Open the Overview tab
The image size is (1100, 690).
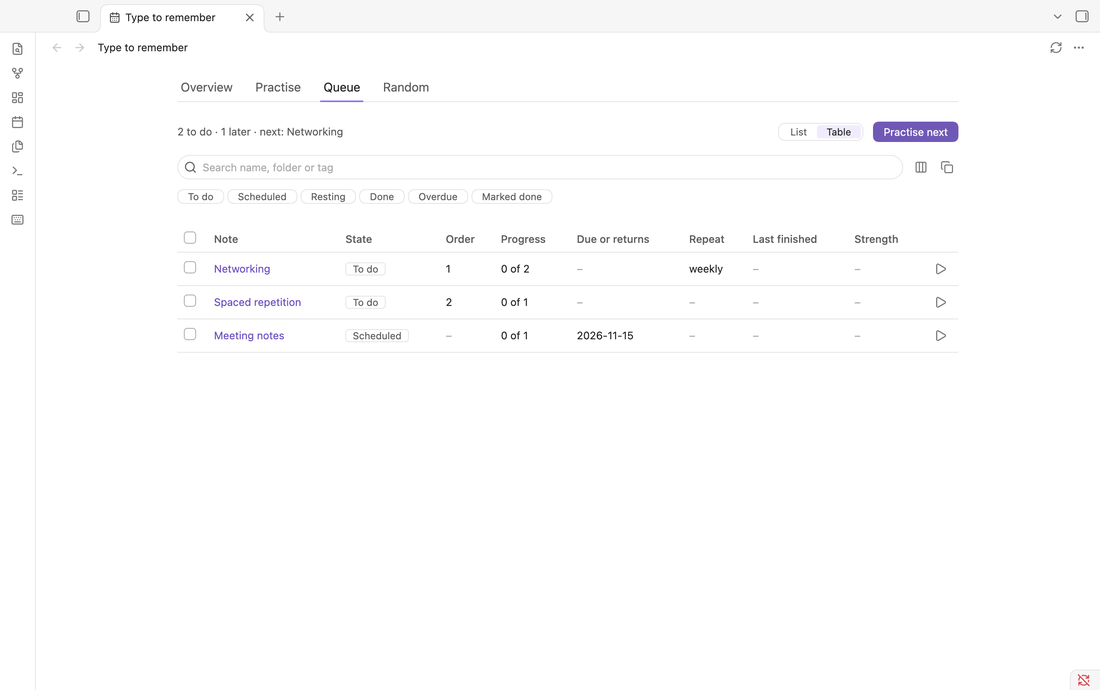pyautogui.click(x=206, y=88)
